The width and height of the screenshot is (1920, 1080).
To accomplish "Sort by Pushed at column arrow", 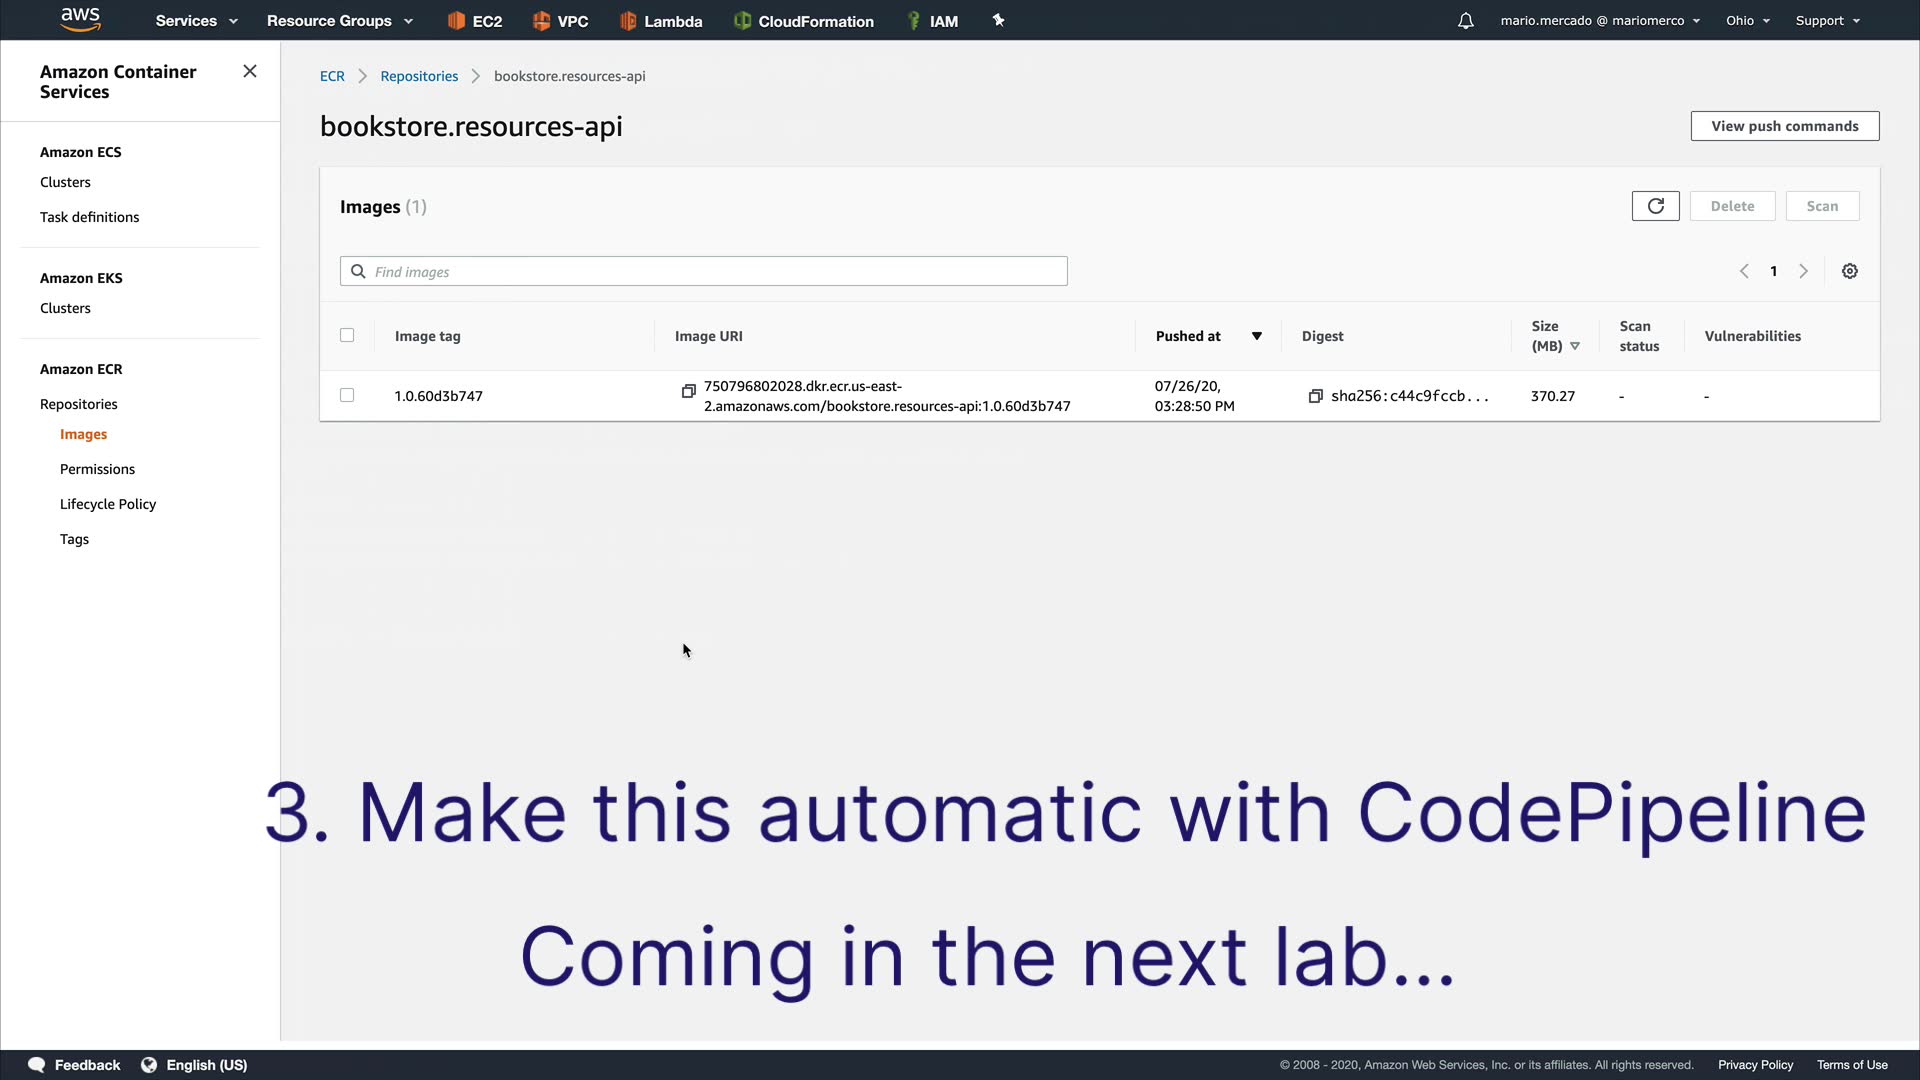I will click(x=1256, y=336).
